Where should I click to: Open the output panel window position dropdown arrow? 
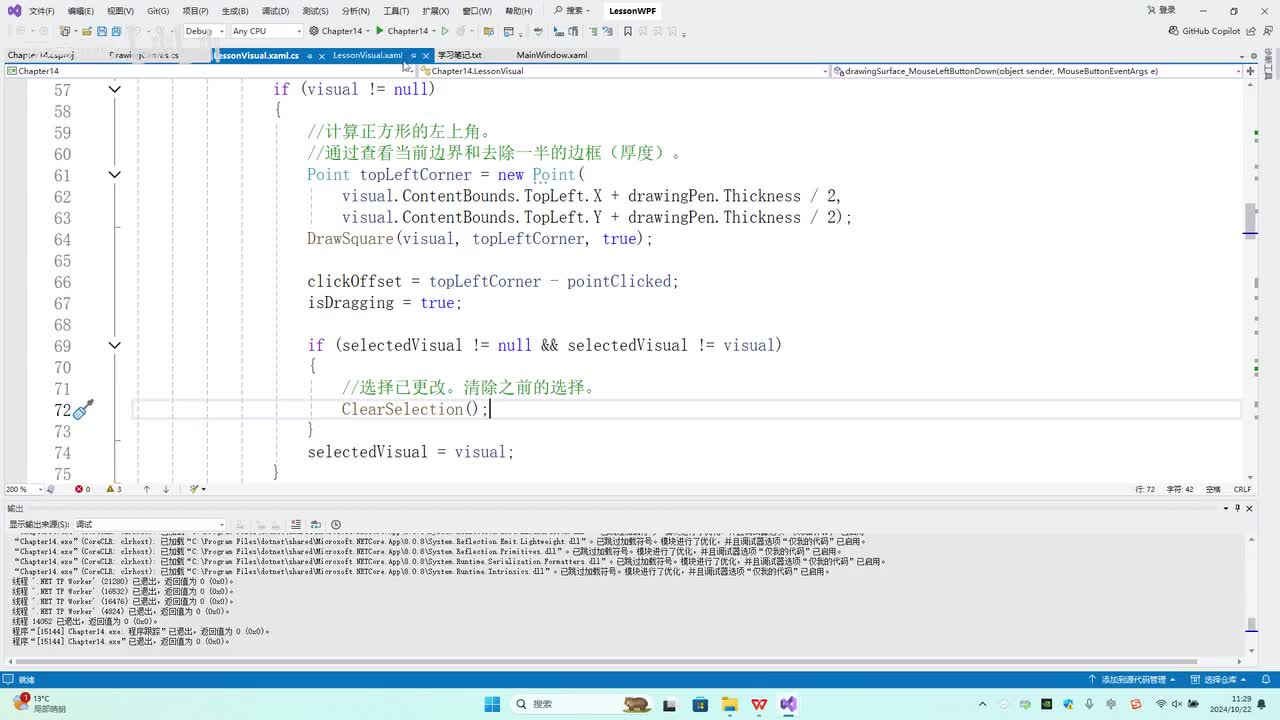1226,508
